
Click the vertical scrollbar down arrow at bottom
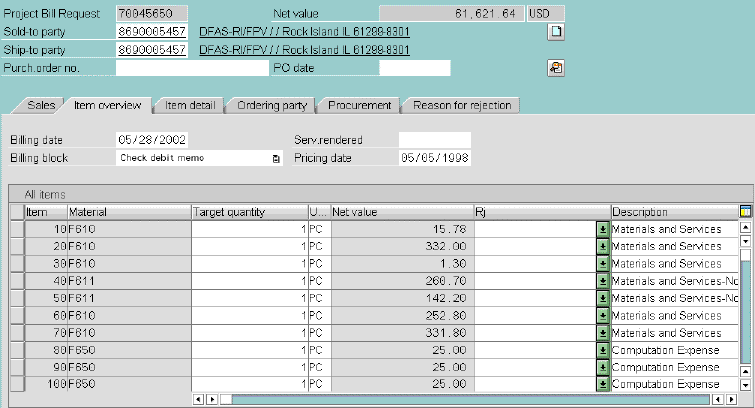pos(745,385)
